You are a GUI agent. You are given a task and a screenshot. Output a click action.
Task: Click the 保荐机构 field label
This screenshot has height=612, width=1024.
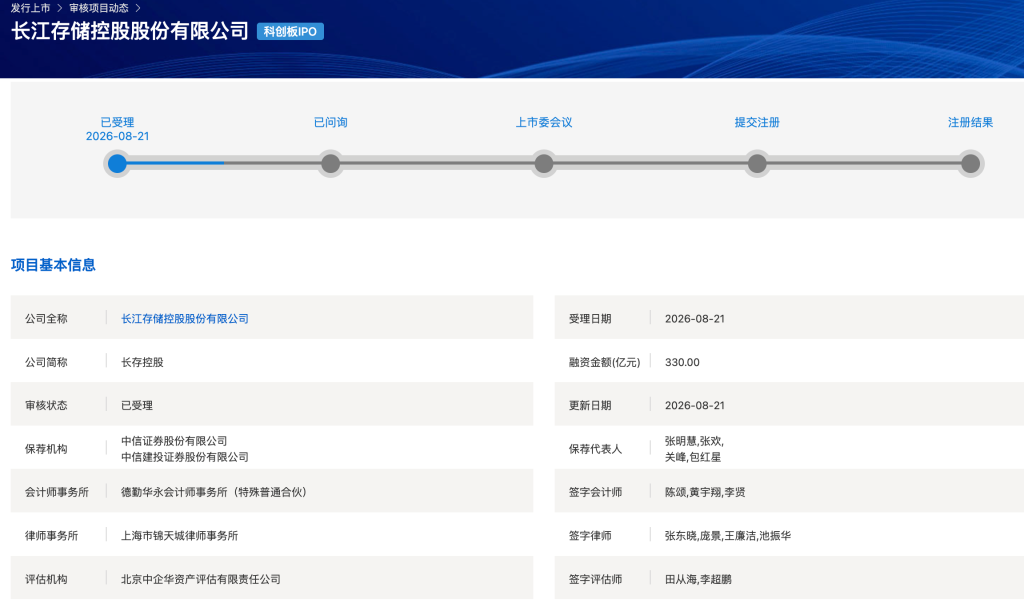[x=46, y=449]
